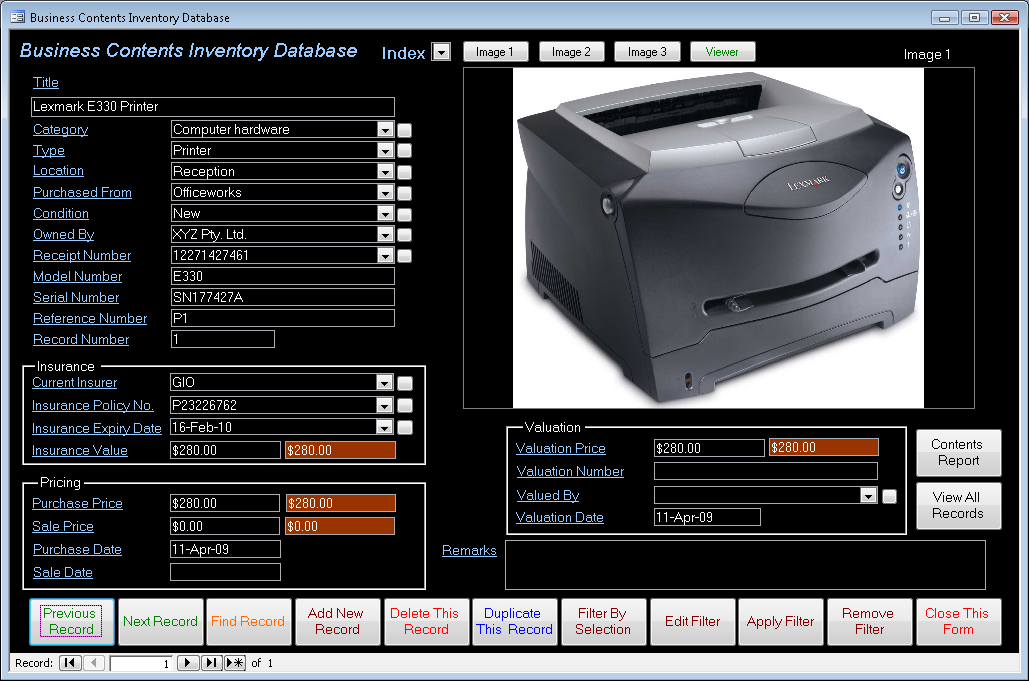The height and width of the screenshot is (681, 1029).
Task: Toggle checkbox beside Category field
Action: click(405, 130)
